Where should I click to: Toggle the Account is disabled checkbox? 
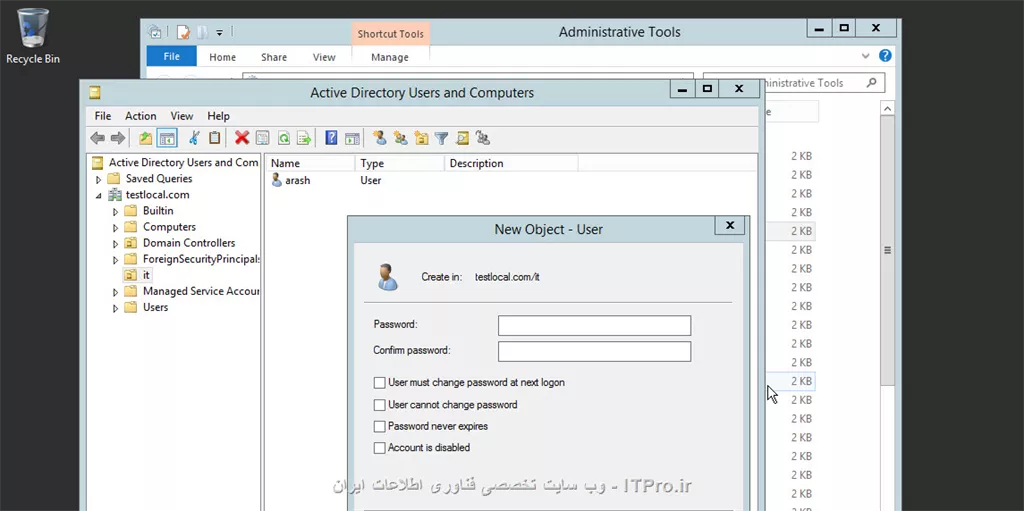coord(379,448)
